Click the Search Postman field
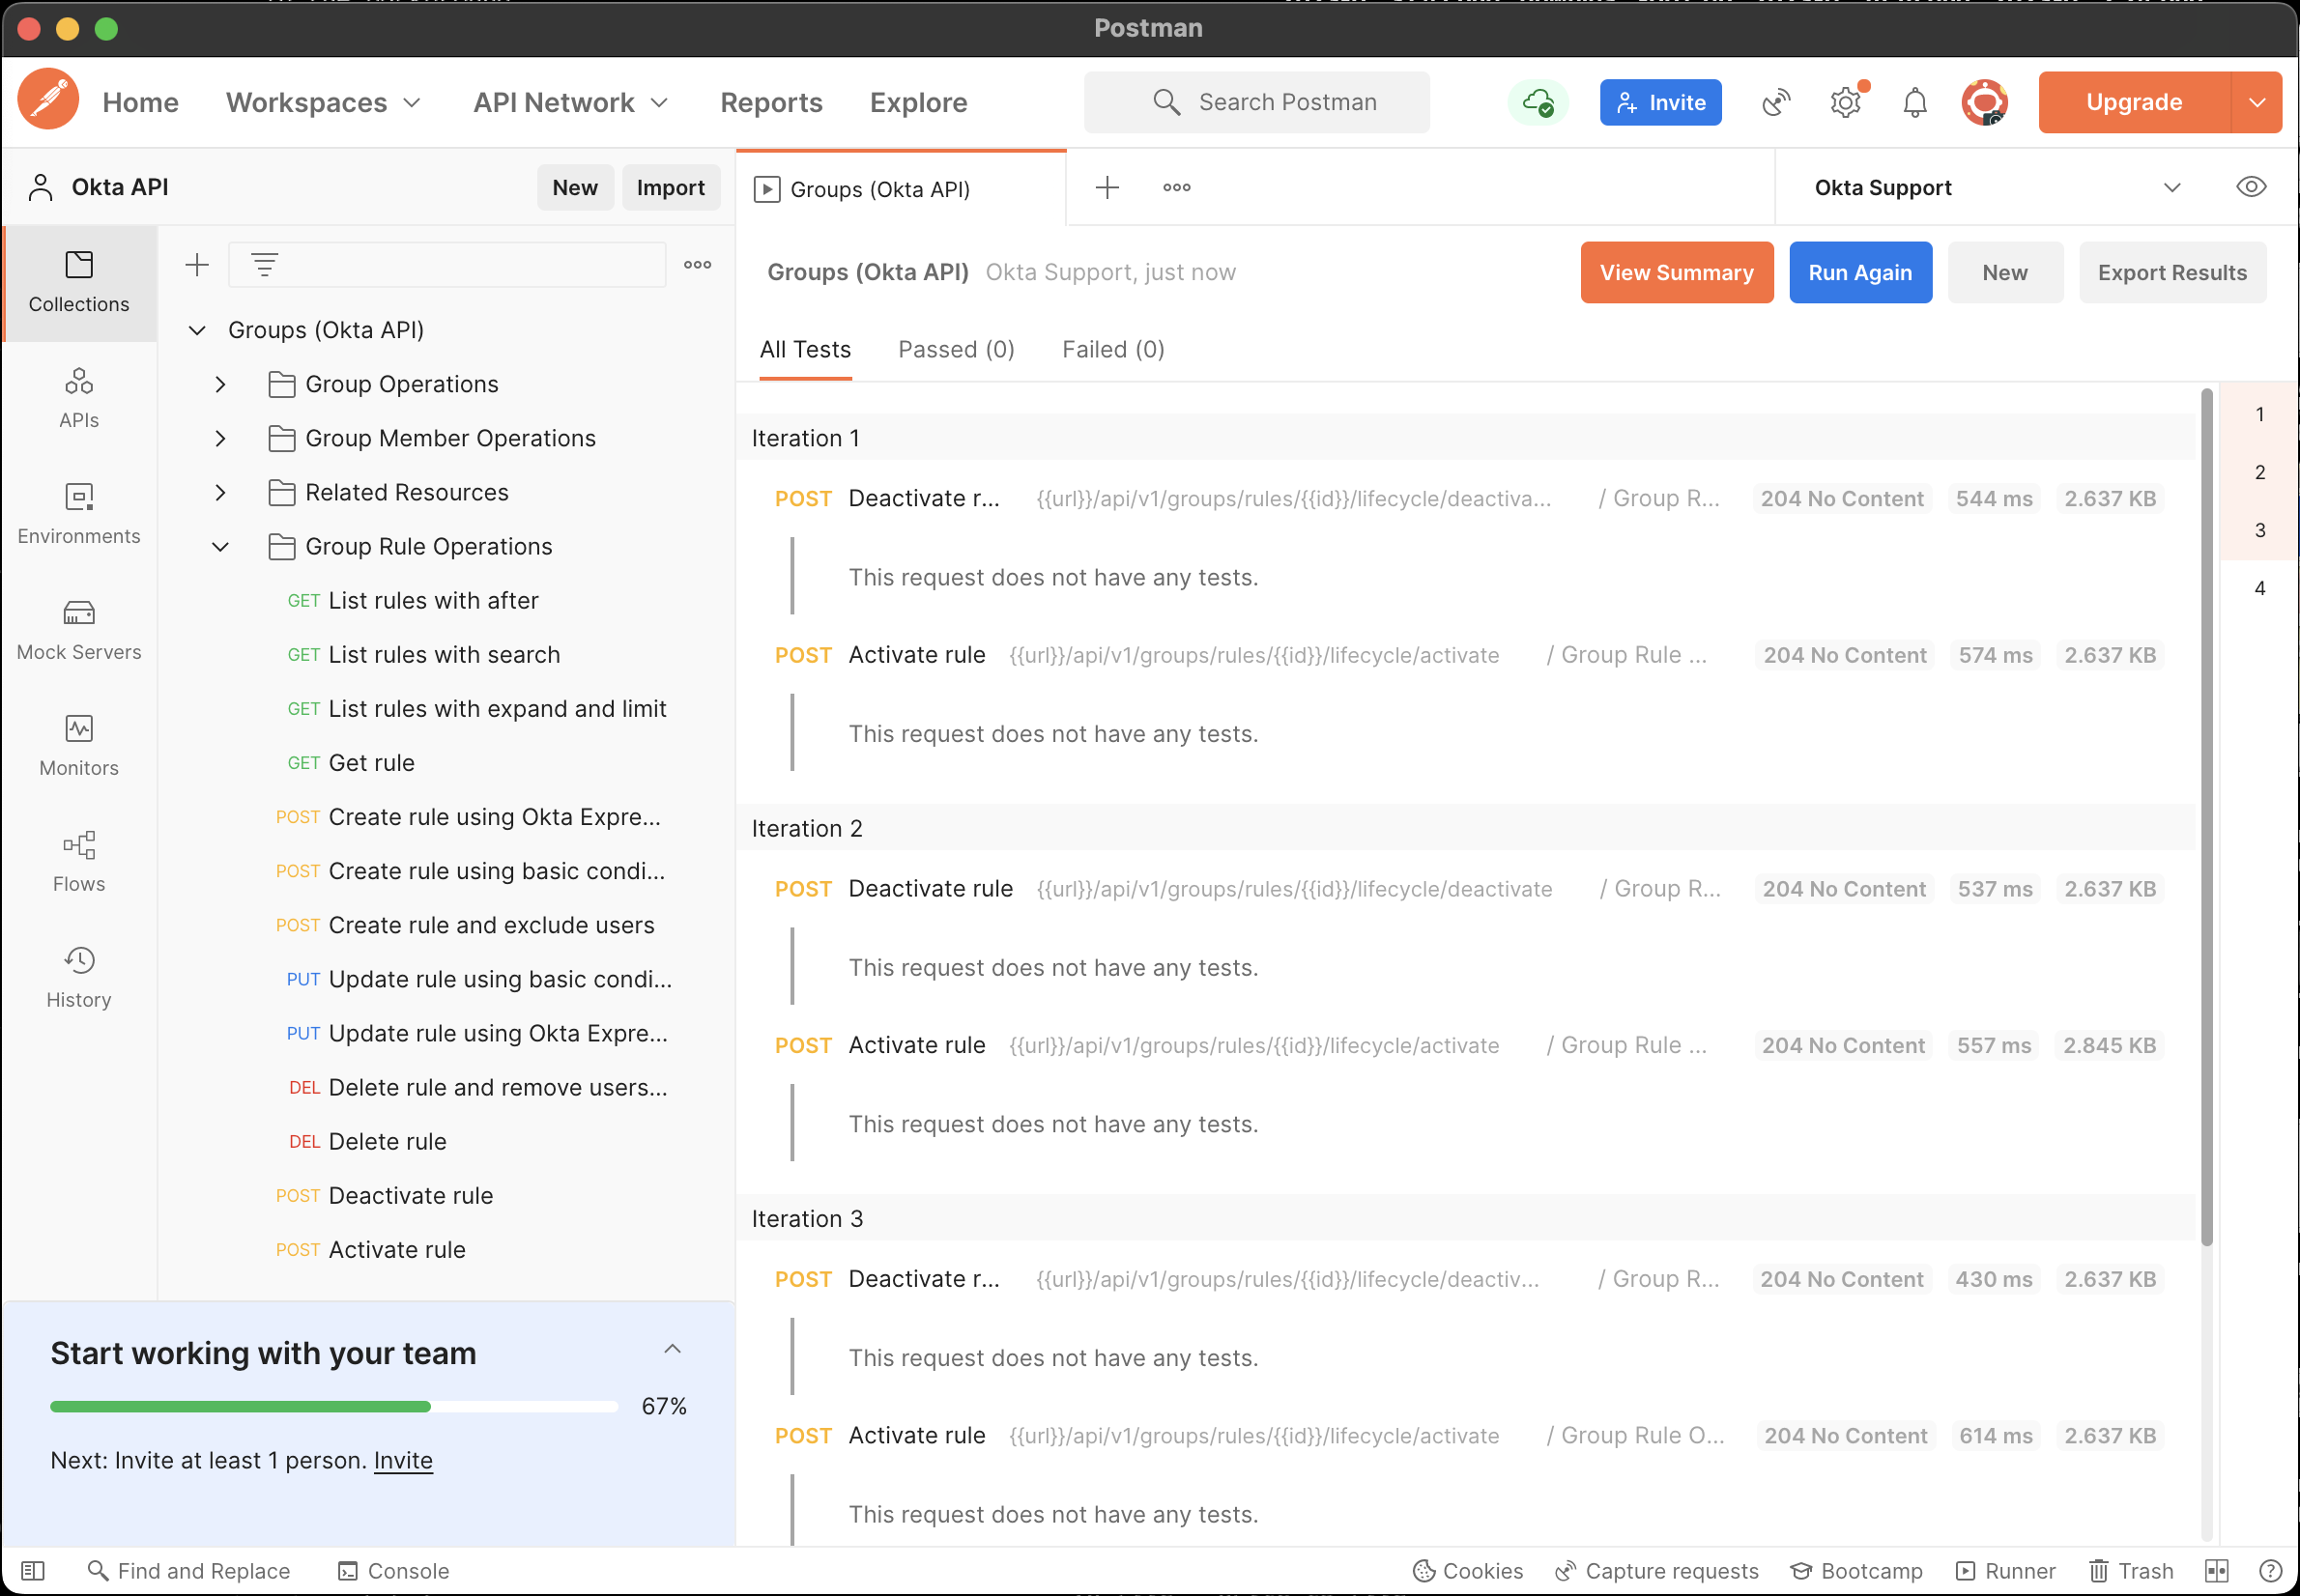The width and height of the screenshot is (2300, 1596). pyautogui.click(x=1256, y=102)
